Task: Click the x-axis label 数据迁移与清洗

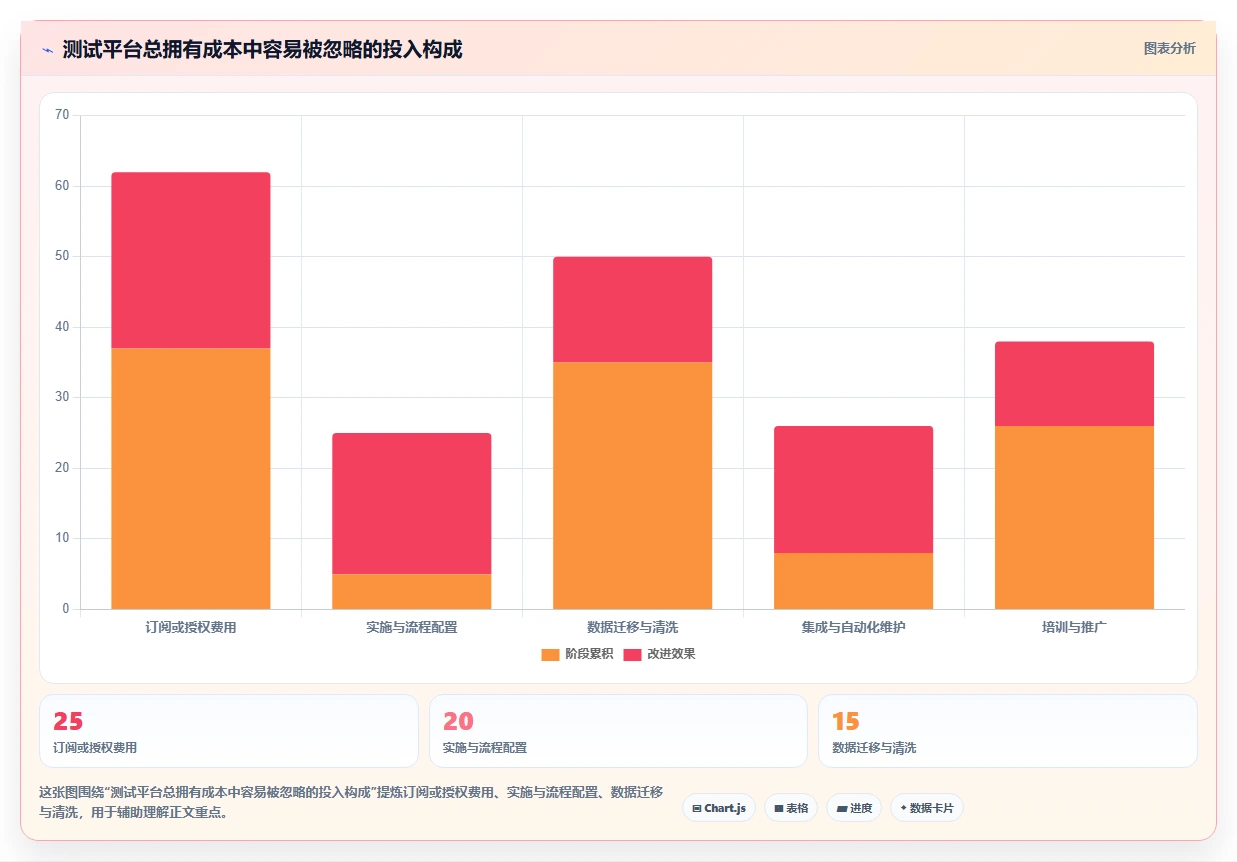Action: (x=633, y=628)
